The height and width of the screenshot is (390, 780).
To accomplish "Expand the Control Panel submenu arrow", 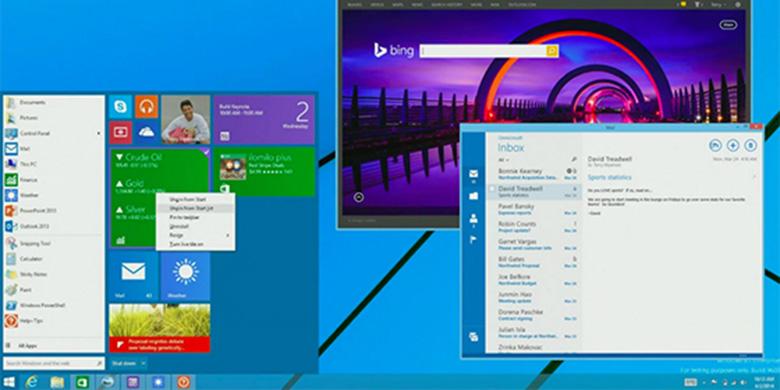I will pos(98,133).
